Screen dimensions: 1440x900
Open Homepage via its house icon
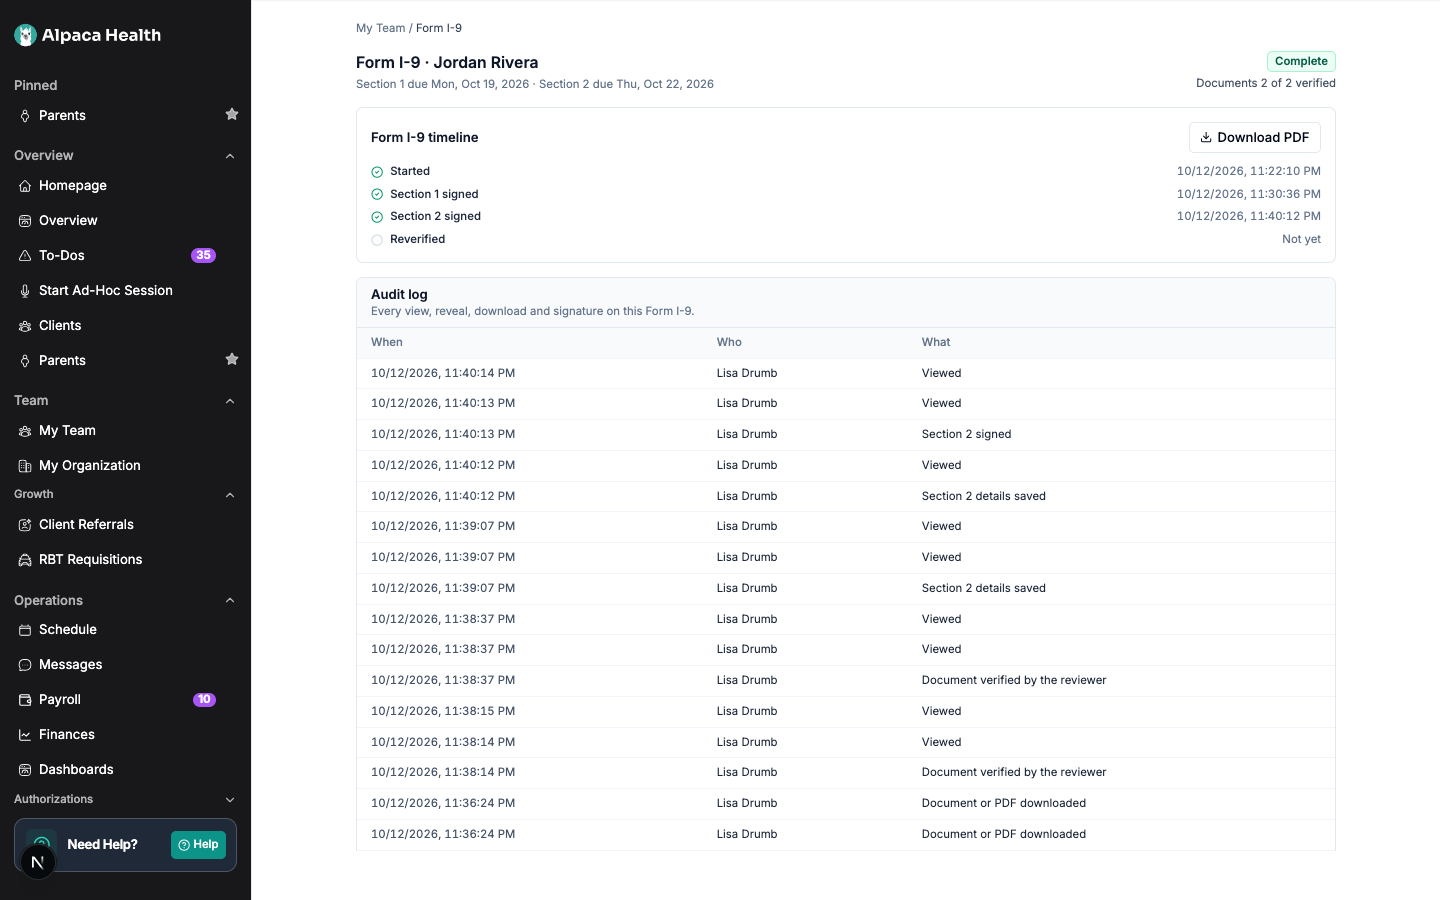tap(25, 186)
